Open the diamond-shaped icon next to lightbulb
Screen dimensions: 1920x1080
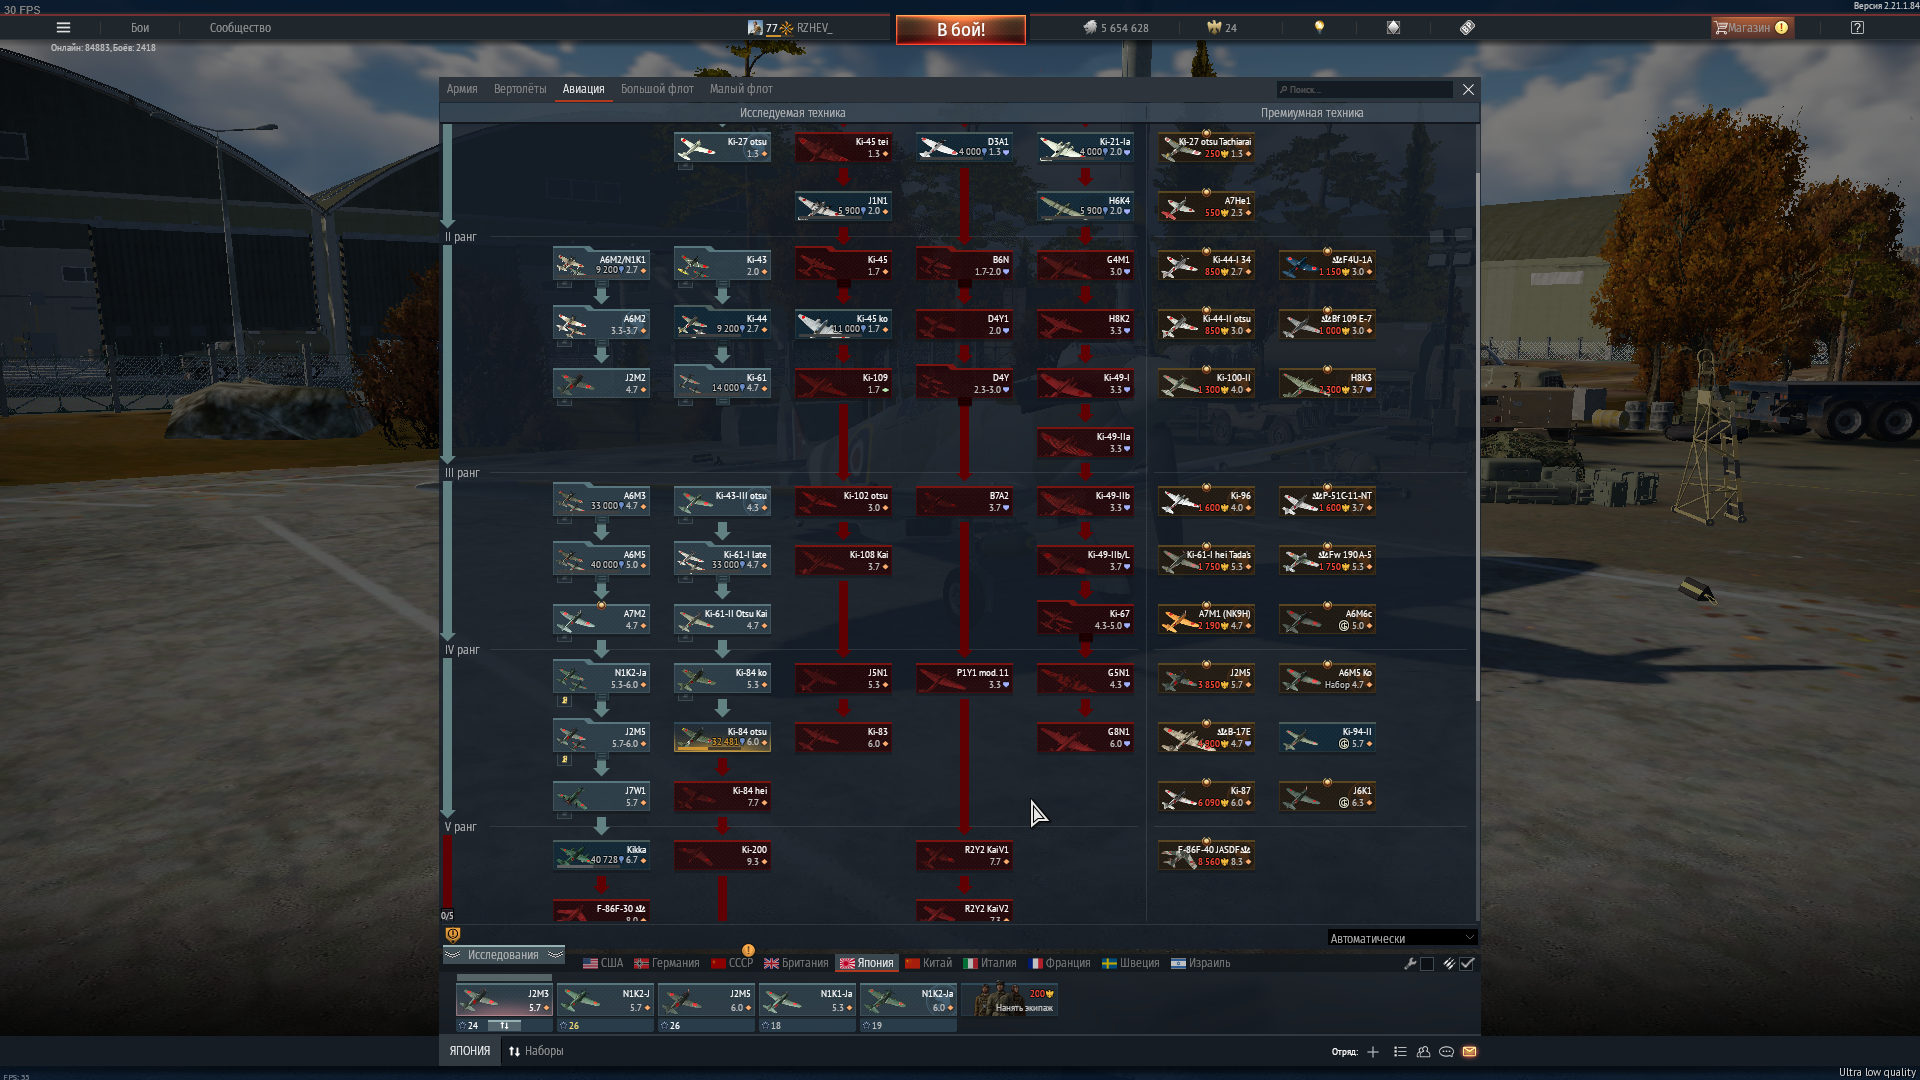1393,28
